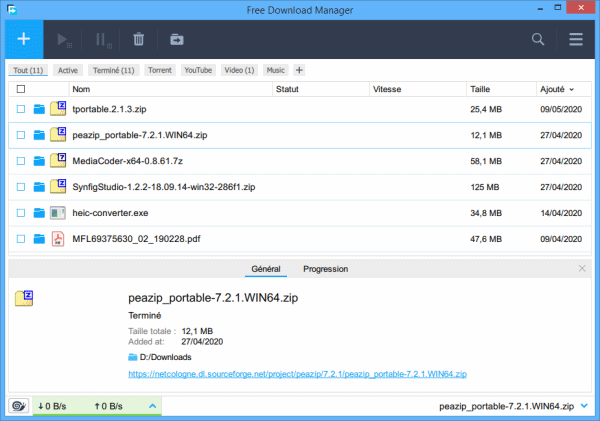Screen dimensions: 600x421
Task: Select the Active filter tab
Action: 68,70
